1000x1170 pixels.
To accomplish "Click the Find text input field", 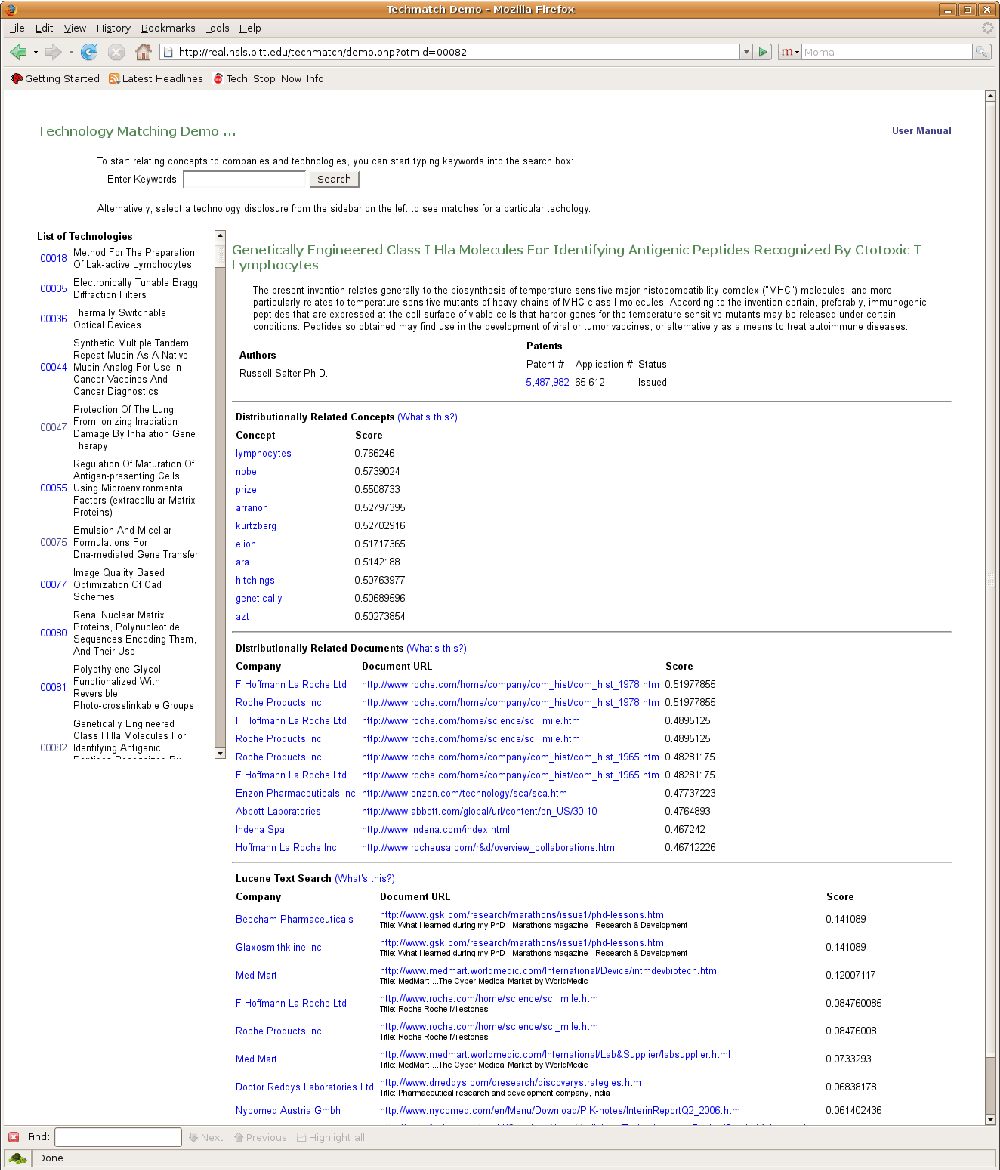I will pyautogui.click(x=118, y=1137).
